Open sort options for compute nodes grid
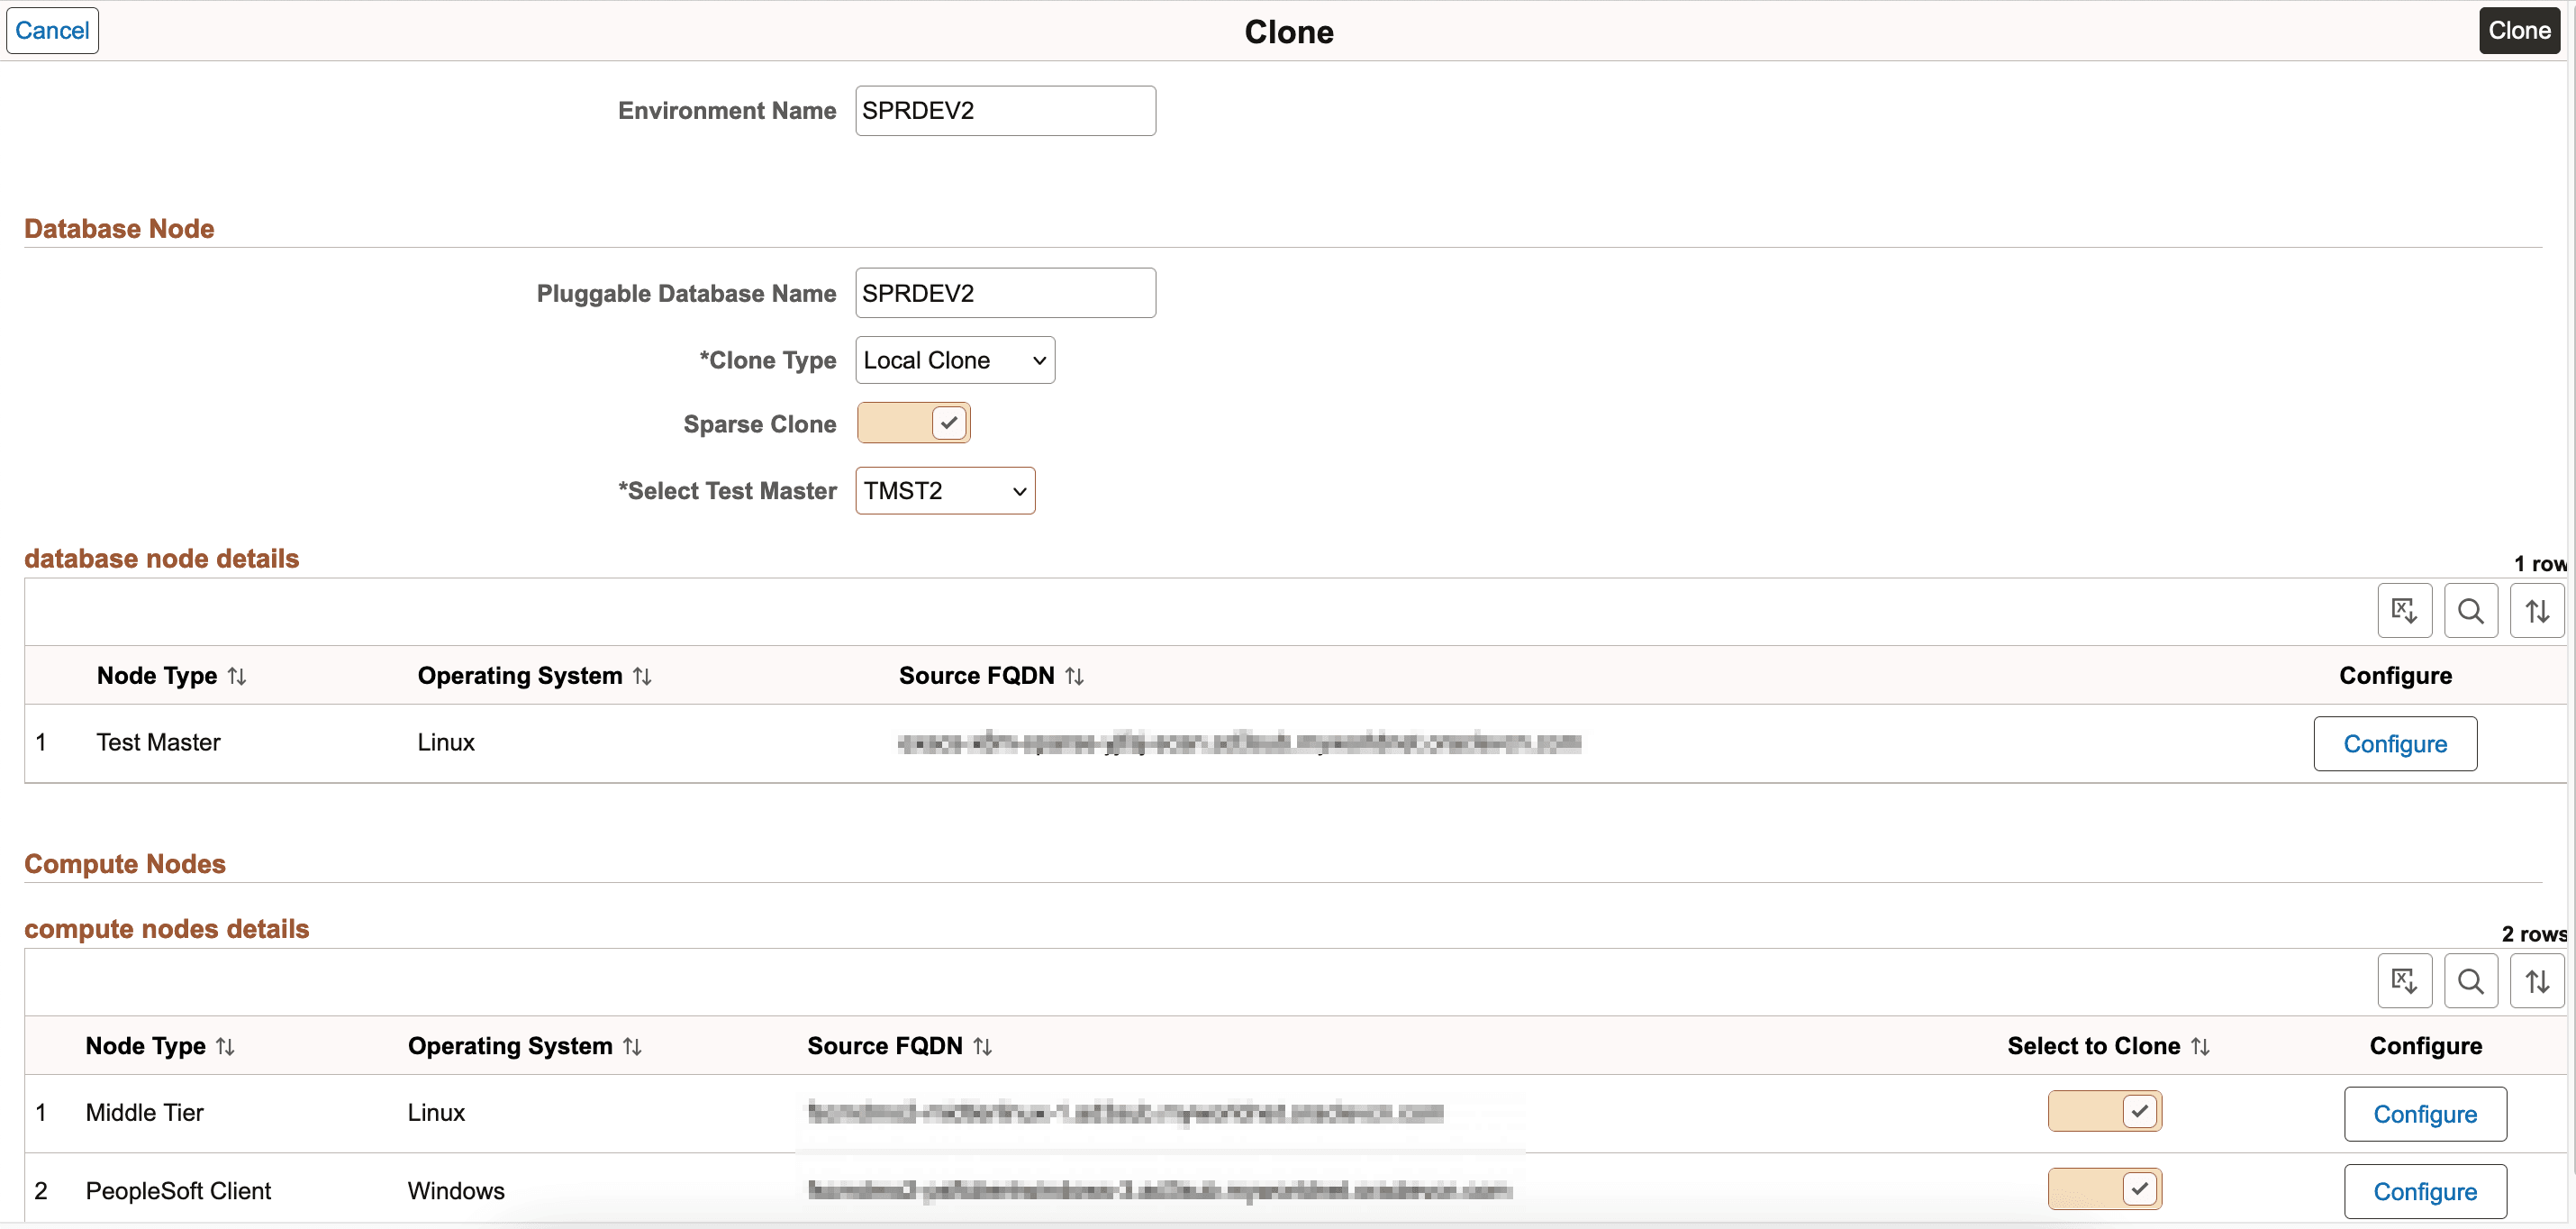 point(2537,981)
